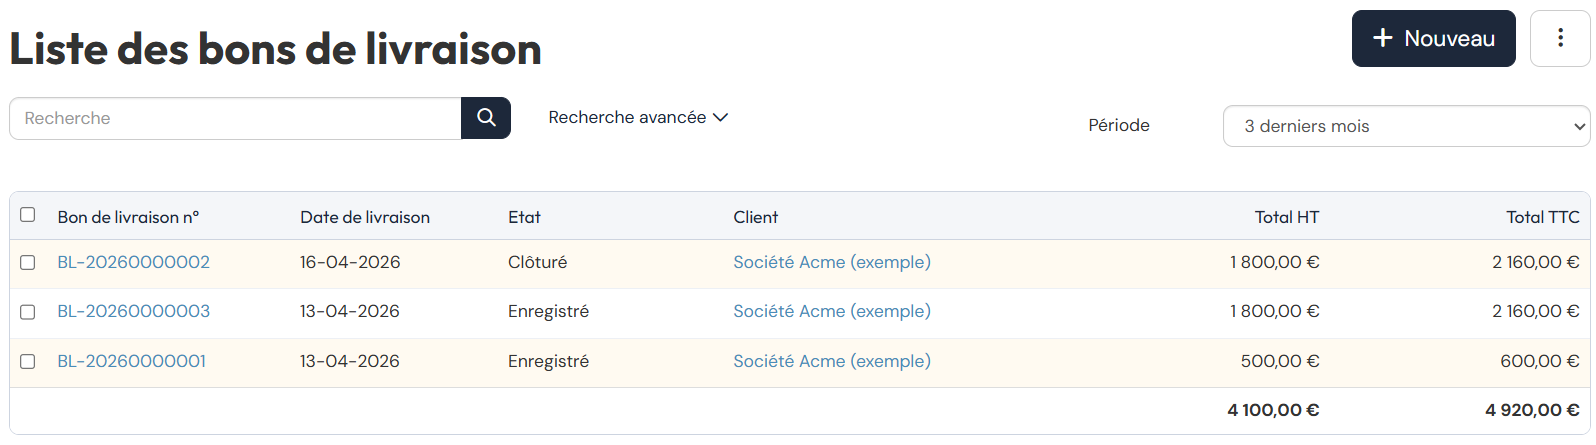The image size is (1596, 445).
Task: Open delivery note BL-20260000001
Action: tap(132, 362)
